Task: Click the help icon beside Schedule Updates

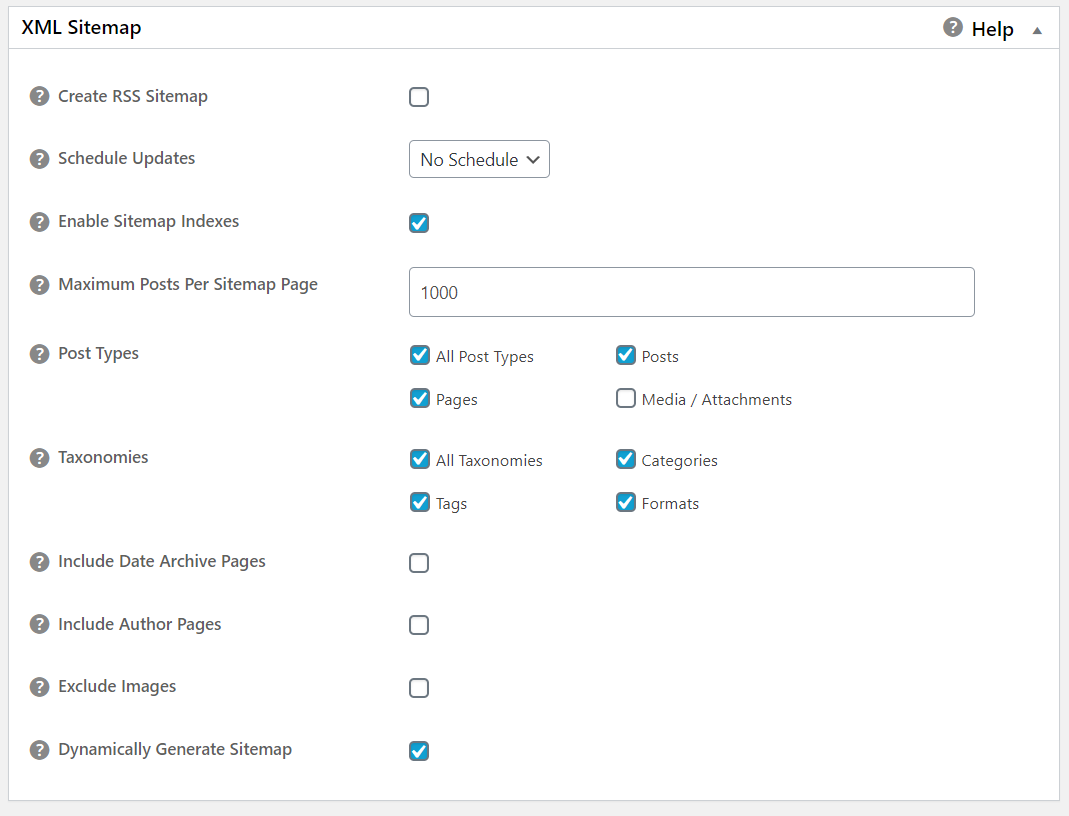Action: click(x=40, y=159)
